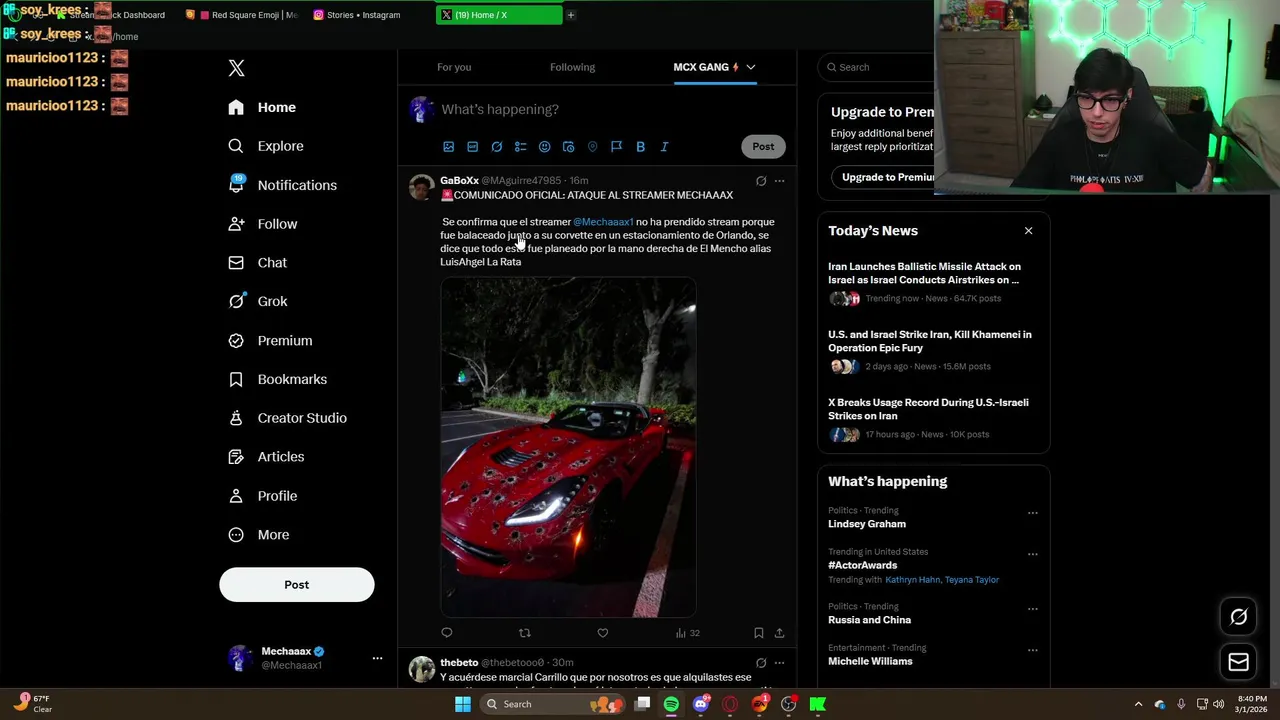Open the floating Grok button
The image size is (1280, 720).
(x=1239, y=617)
